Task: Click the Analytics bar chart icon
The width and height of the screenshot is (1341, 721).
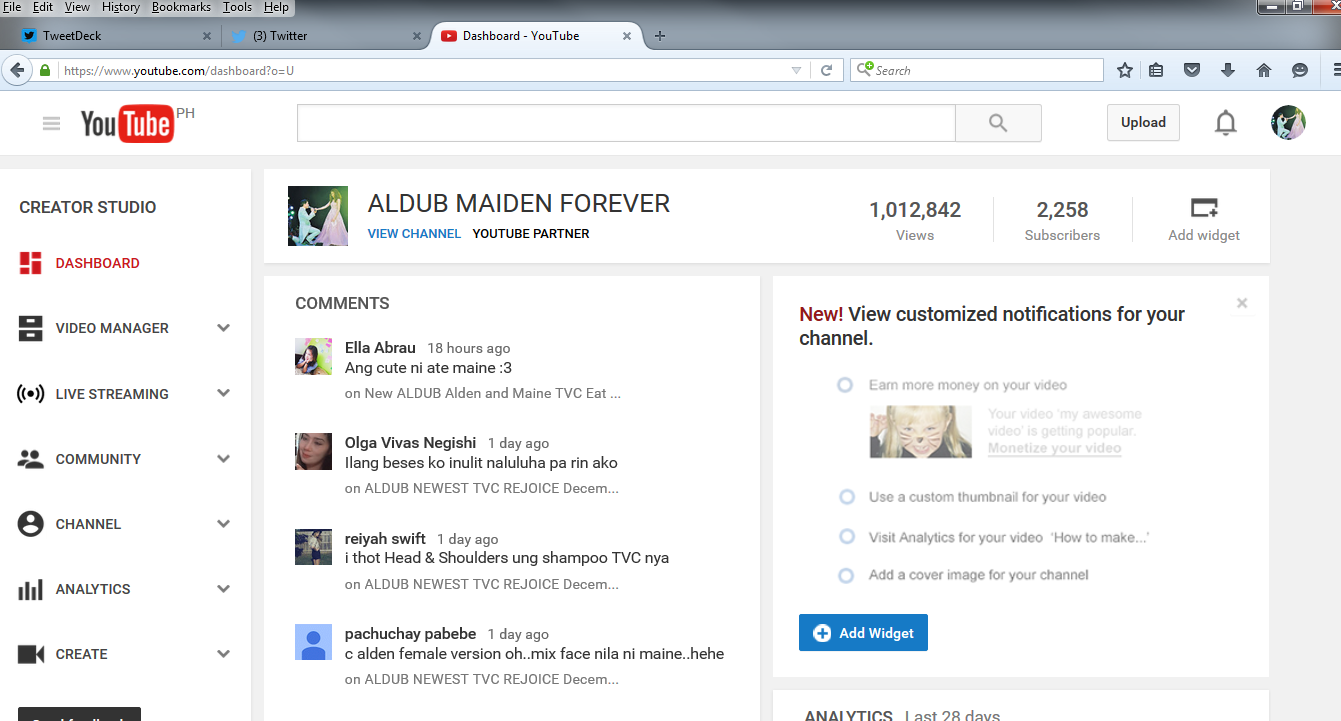Action: coord(31,589)
